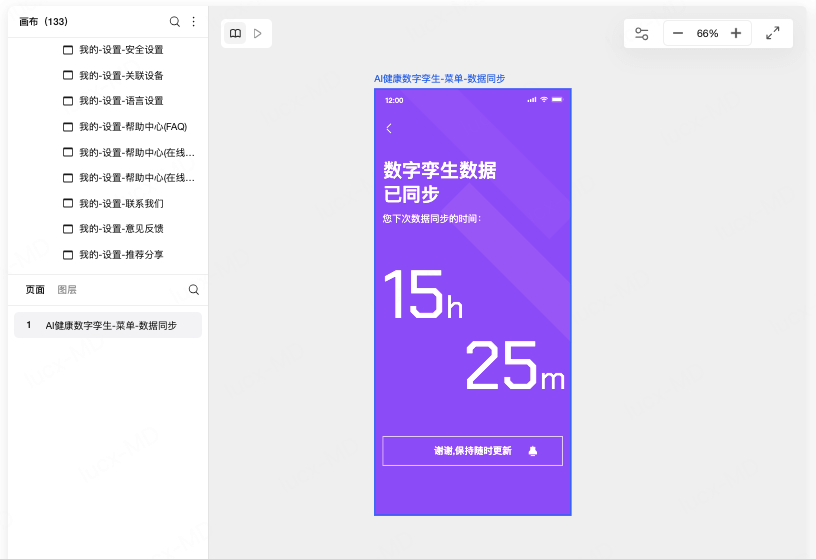Screen dimensions: 816x559
Task: Select page AI健康数字孪生-菜单-数据同步 in list
Action: tap(108, 325)
